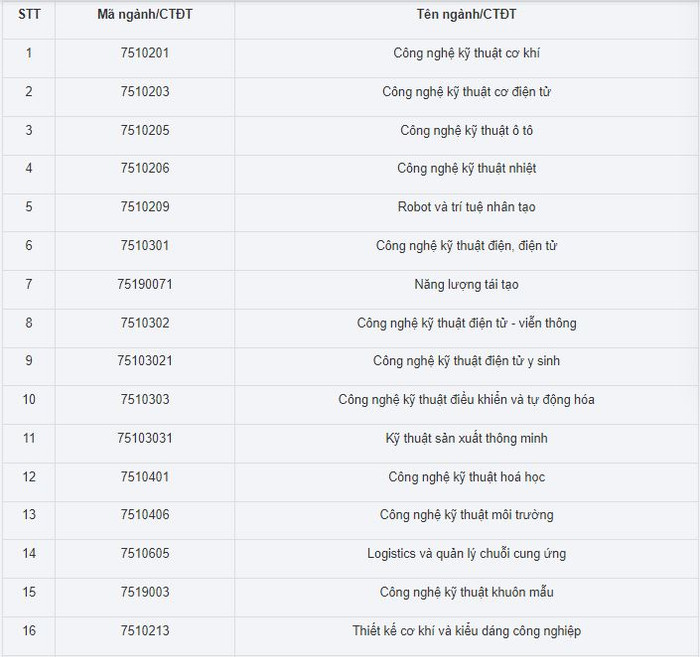Viewport: 700px width, 657px height.
Task: Select Kỹ thuật sản xuất thông minh
Action: coord(466,438)
